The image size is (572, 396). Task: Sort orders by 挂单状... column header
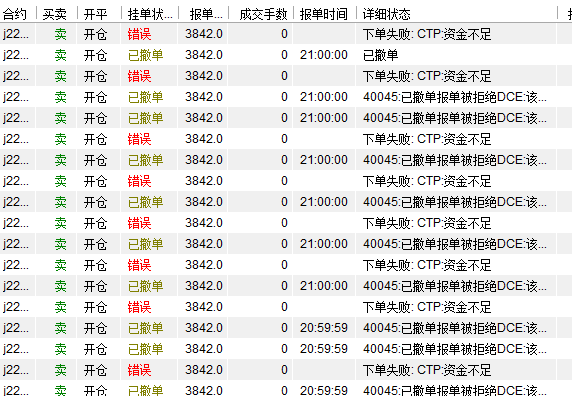150,14
